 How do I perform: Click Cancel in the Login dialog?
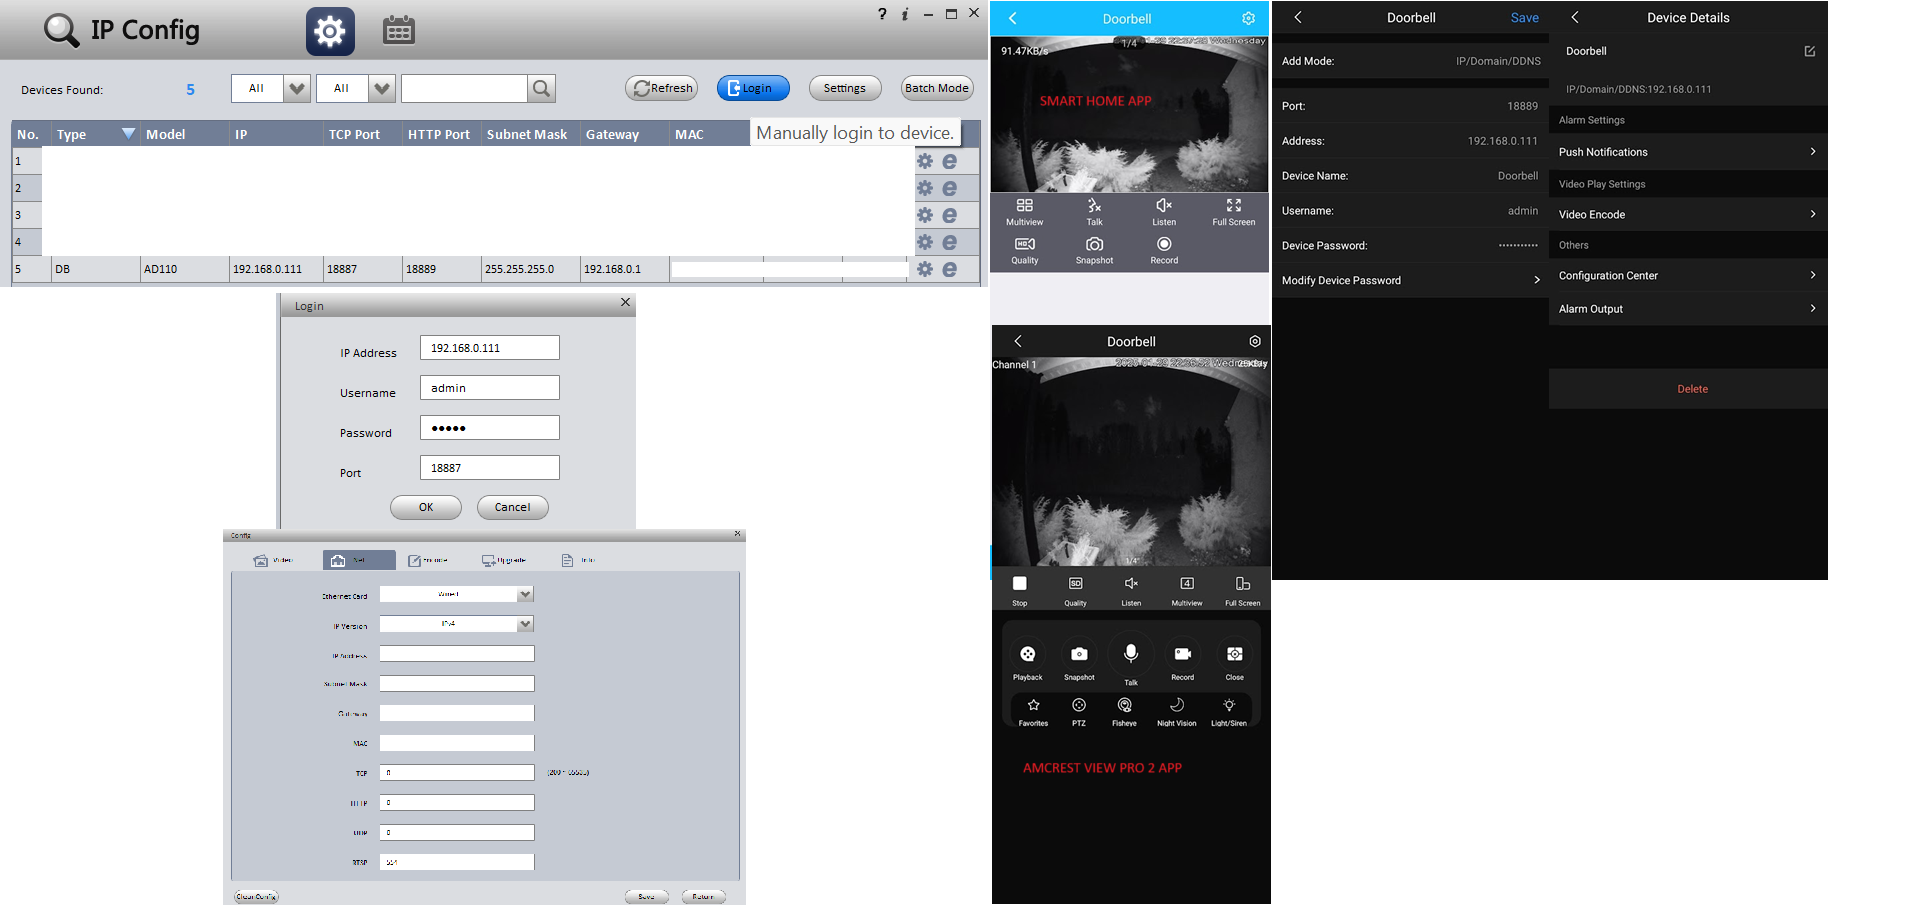pyautogui.click(x=513, y=507)
